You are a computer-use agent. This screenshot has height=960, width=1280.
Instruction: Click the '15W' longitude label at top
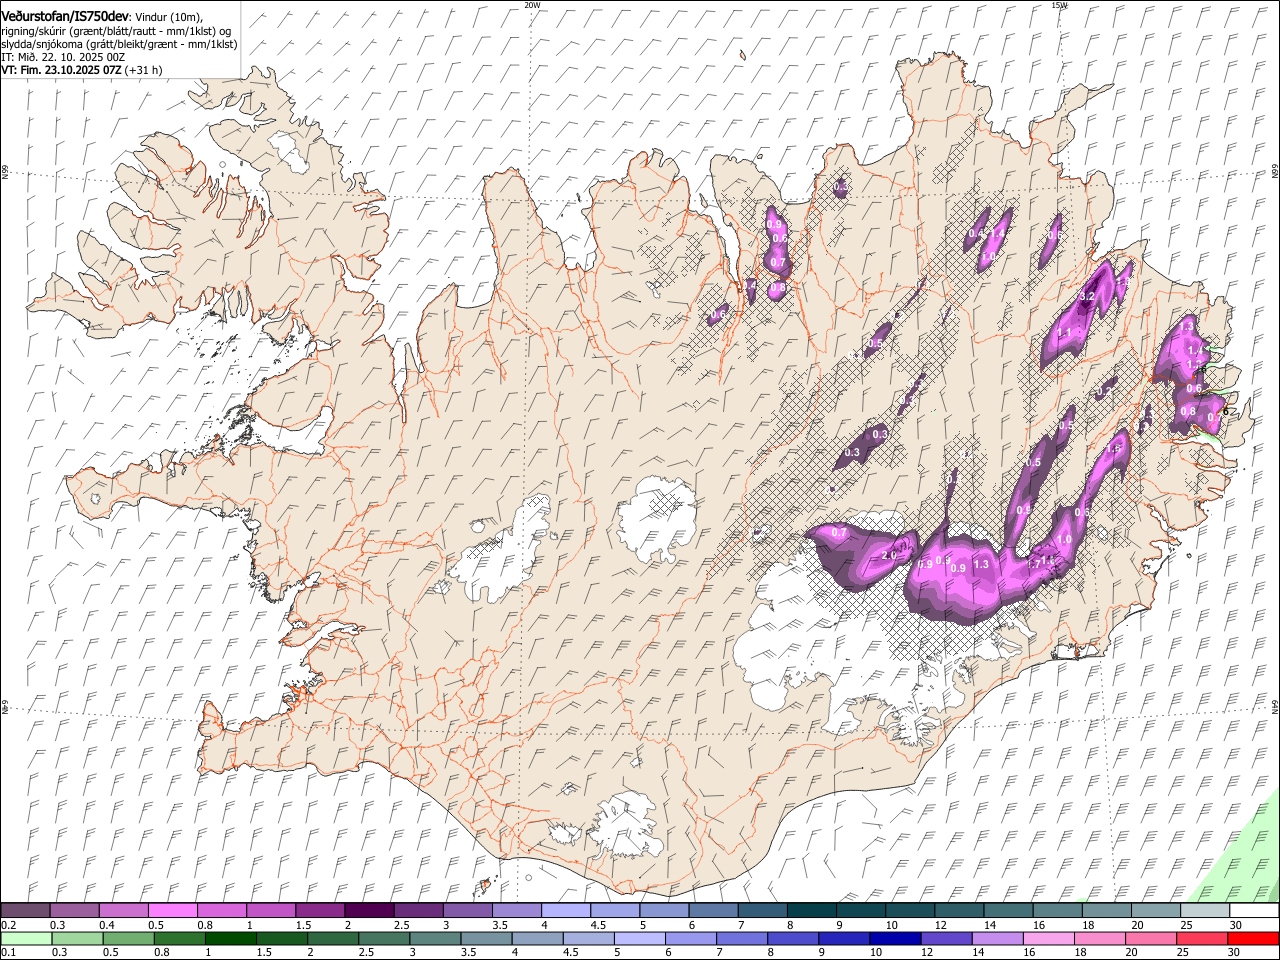(1059, 5)
